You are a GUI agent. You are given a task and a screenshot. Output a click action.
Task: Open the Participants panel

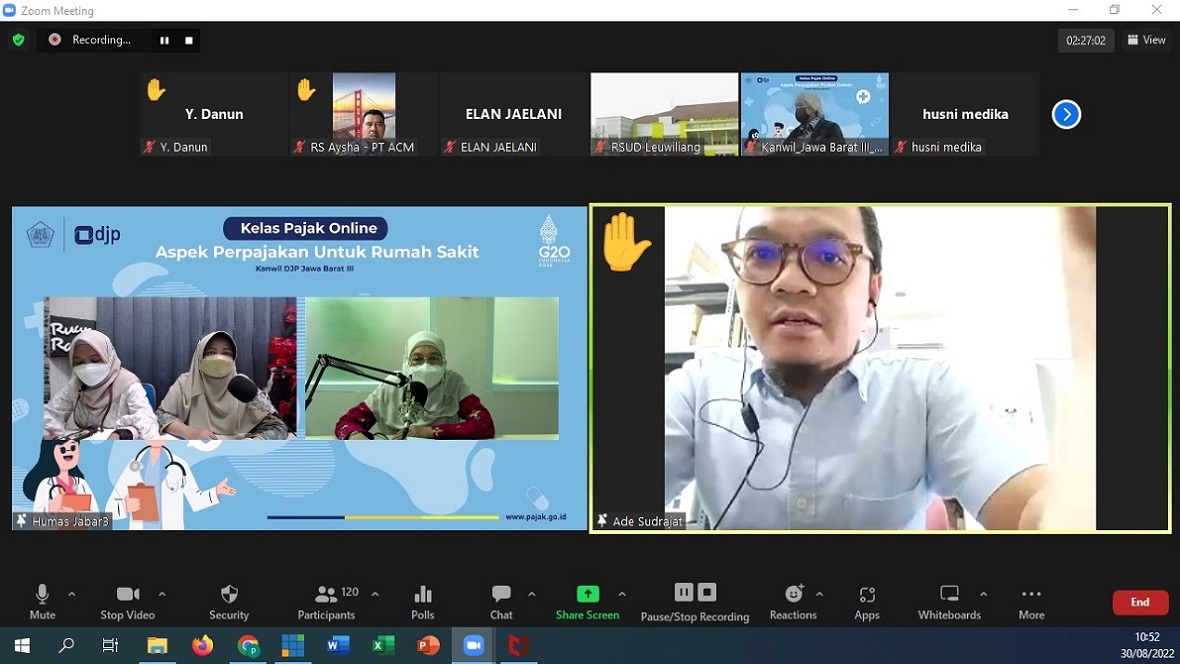(326, 602)
